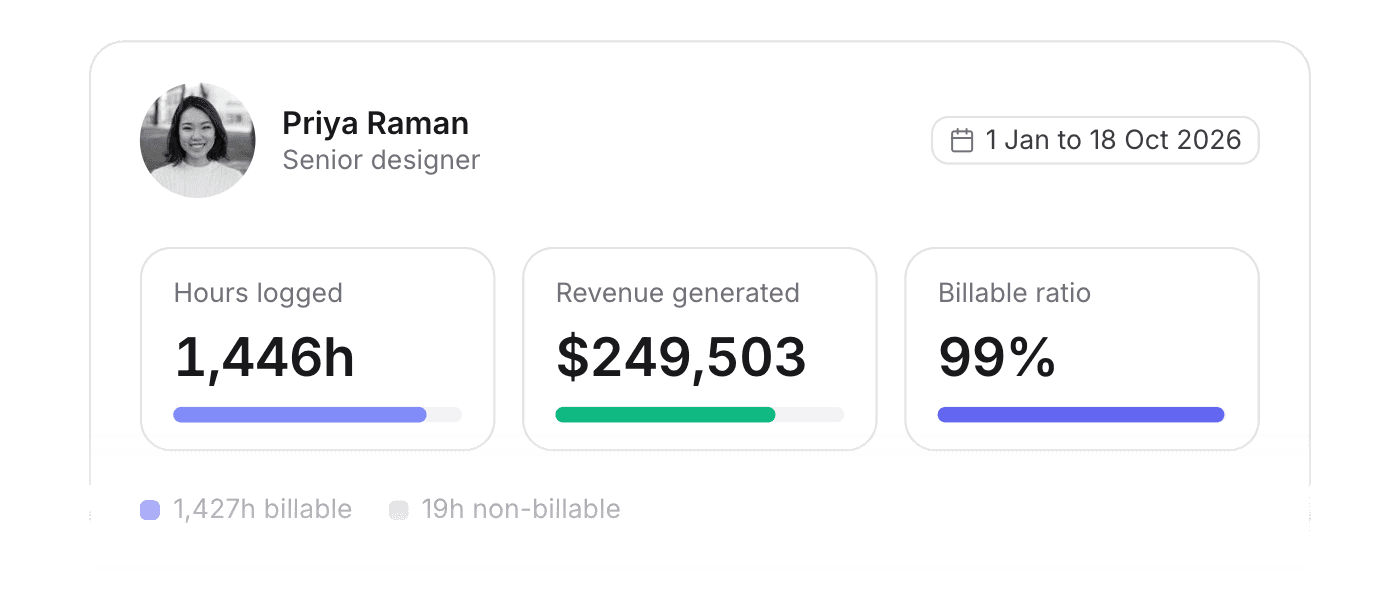Click the 19h non-billable legend label

521,509
